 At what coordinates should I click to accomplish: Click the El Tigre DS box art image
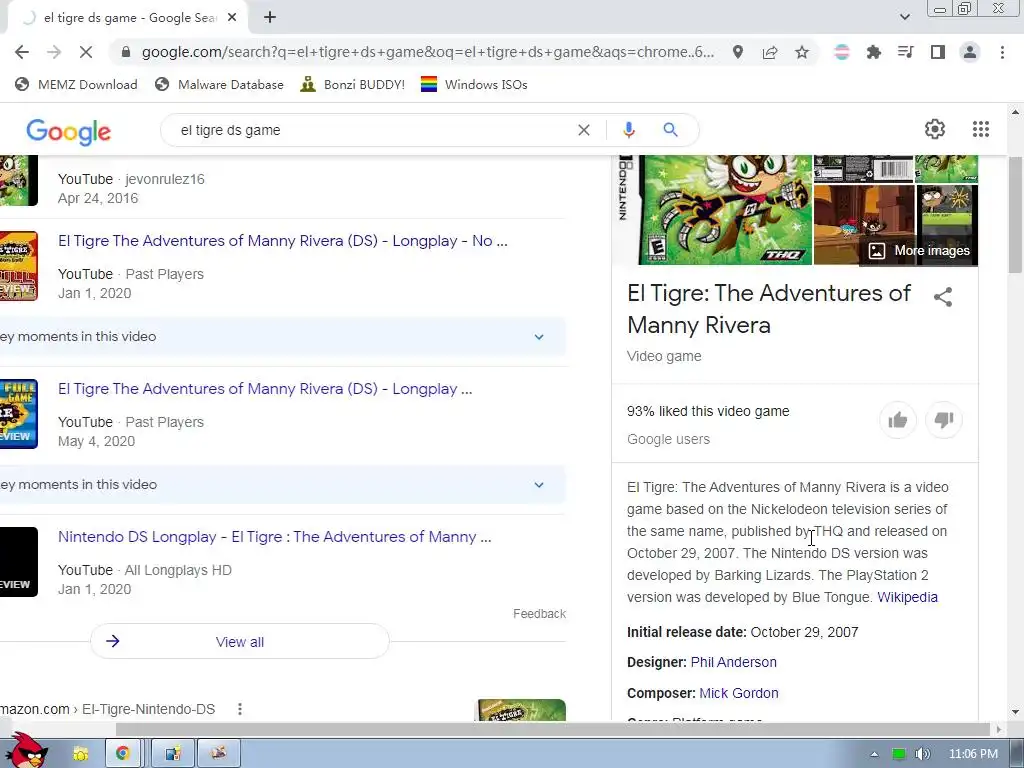[716, 210]
